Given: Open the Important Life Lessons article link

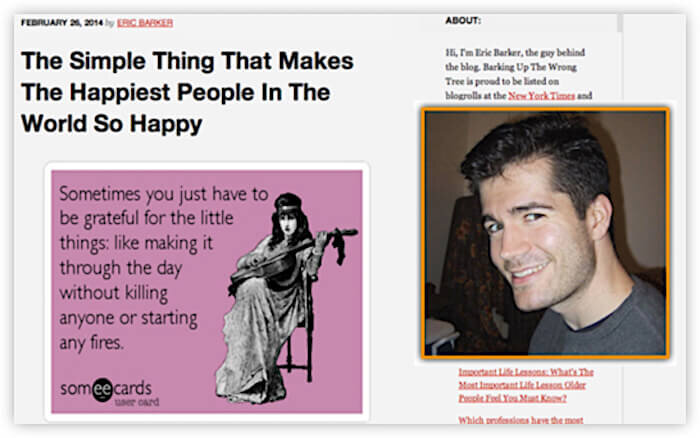Looking at the screenshot, I should pyautogui.click(x=526, y=385).
